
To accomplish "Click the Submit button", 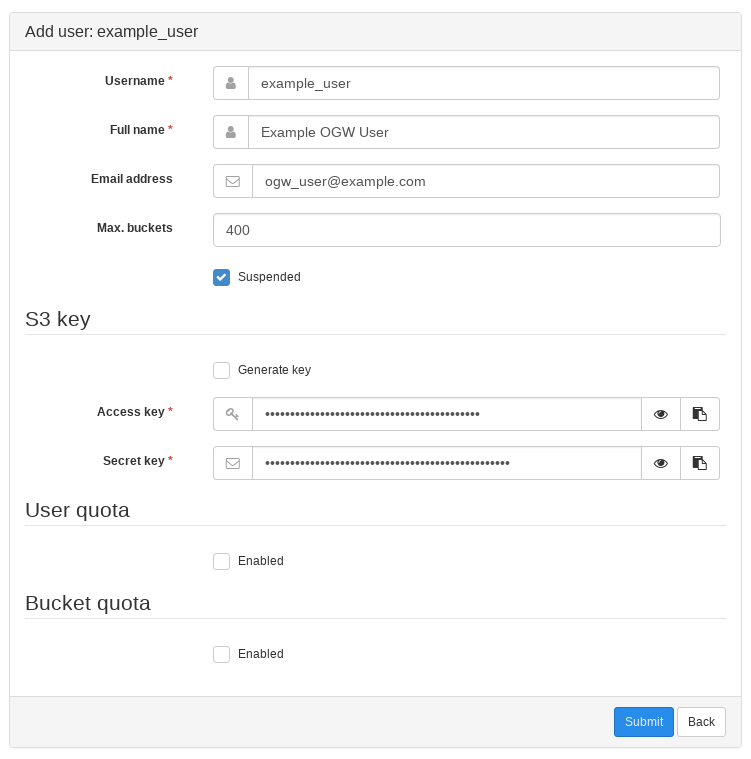I will (643, 722).
